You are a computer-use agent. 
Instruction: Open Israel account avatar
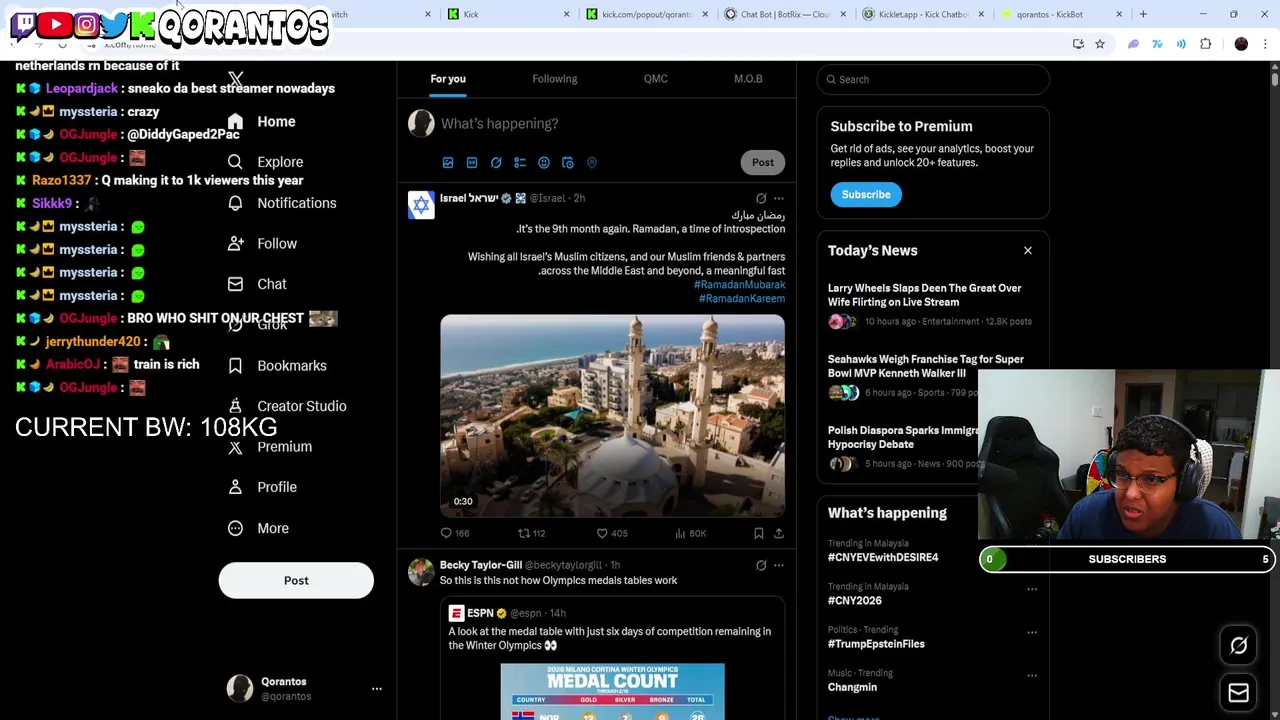point(421,205)
